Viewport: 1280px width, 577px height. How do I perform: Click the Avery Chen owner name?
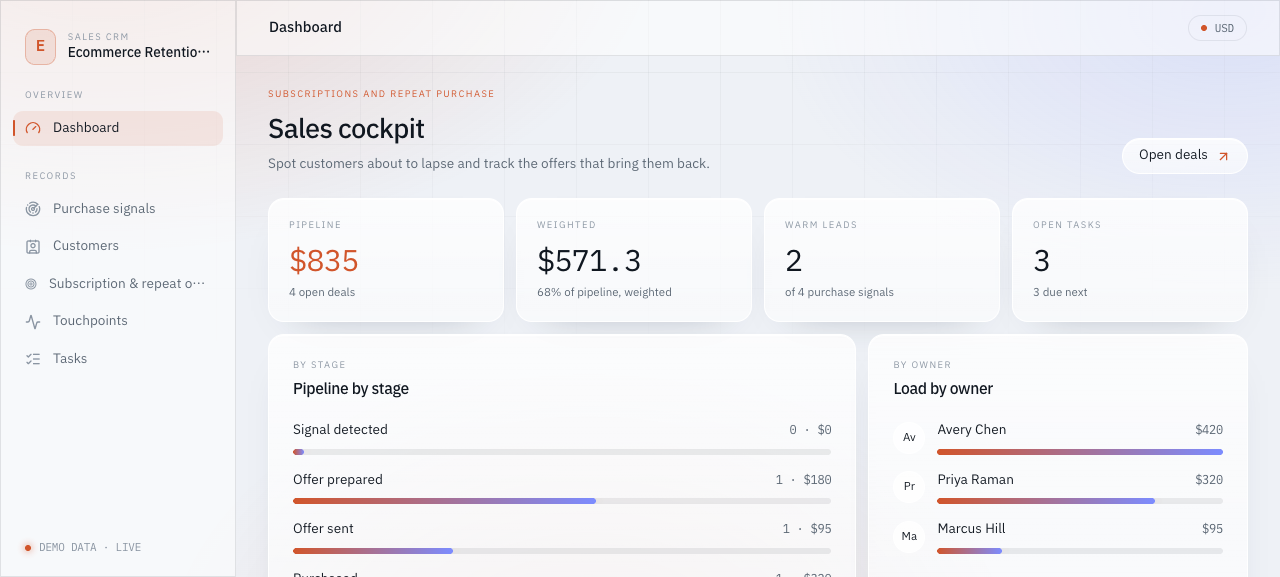click(x=972, y=430)
